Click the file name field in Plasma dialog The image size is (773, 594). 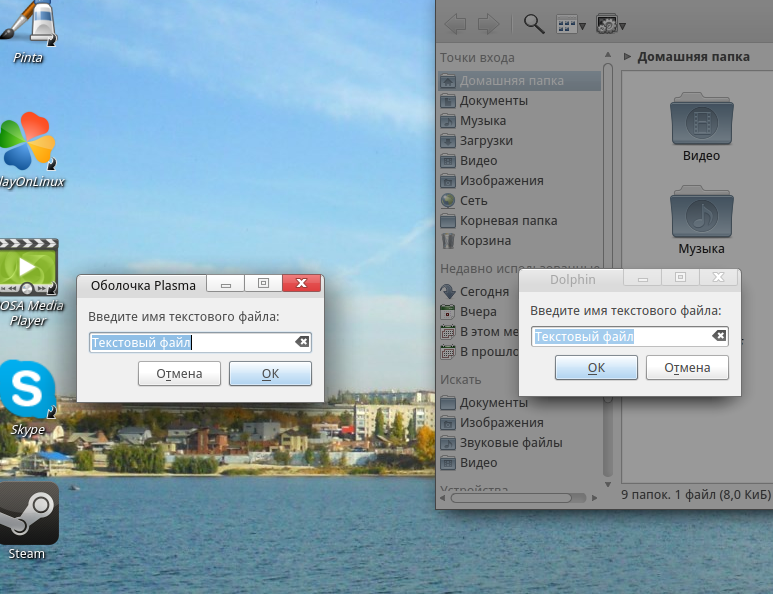pos(200,342)
